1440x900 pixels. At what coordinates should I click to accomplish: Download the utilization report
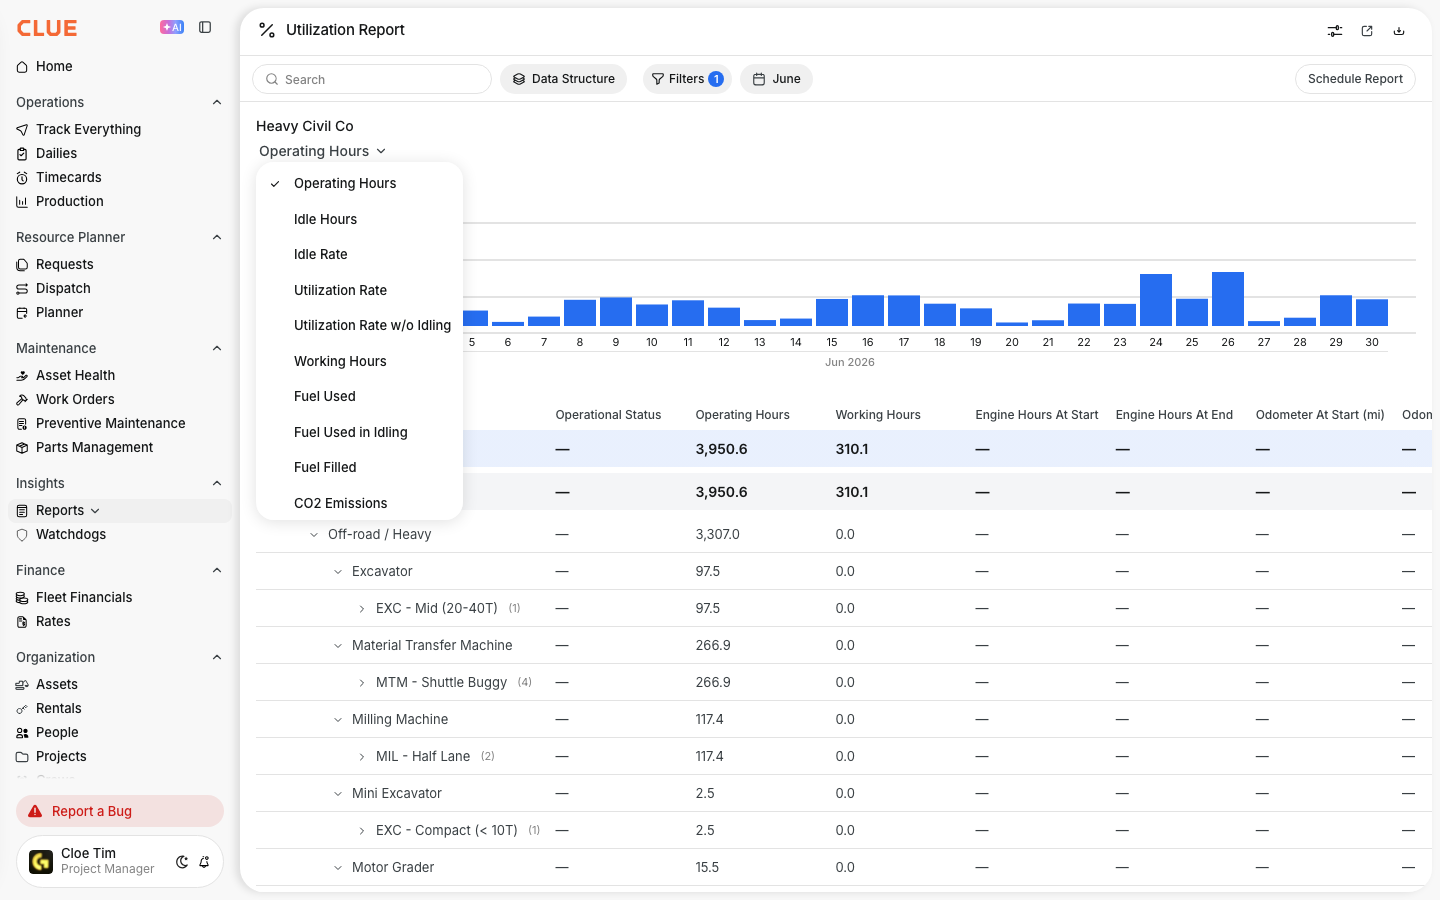point(1399,31)
